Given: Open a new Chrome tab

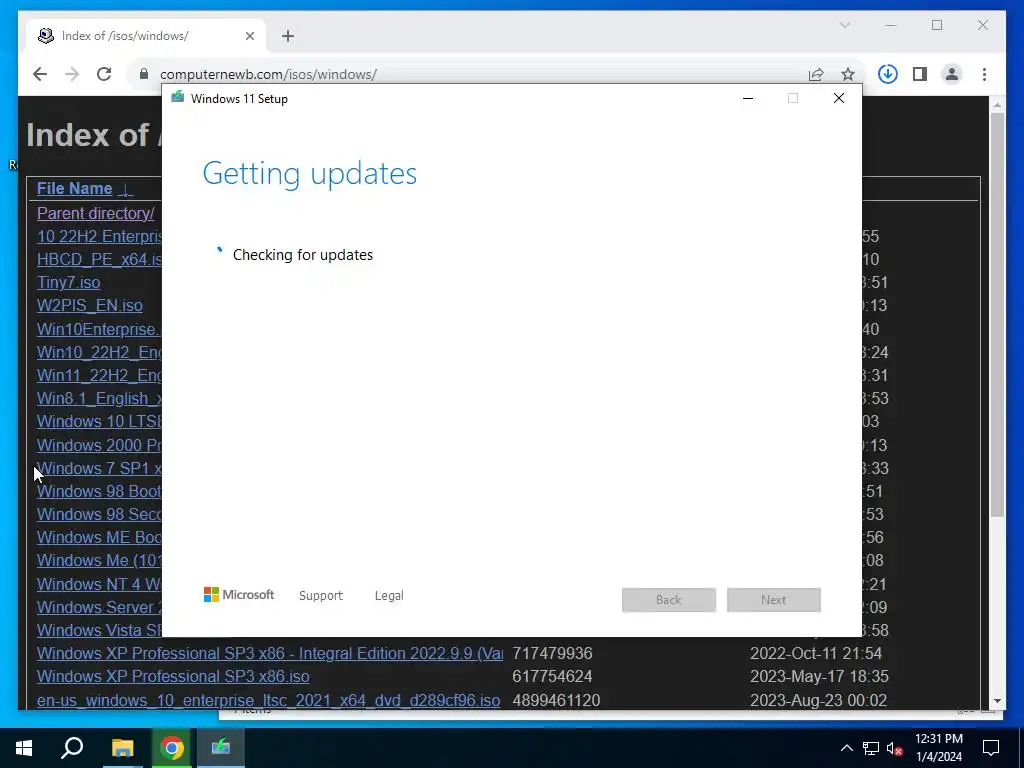Looking at the screenshot, I should click(x=288, y=36).
